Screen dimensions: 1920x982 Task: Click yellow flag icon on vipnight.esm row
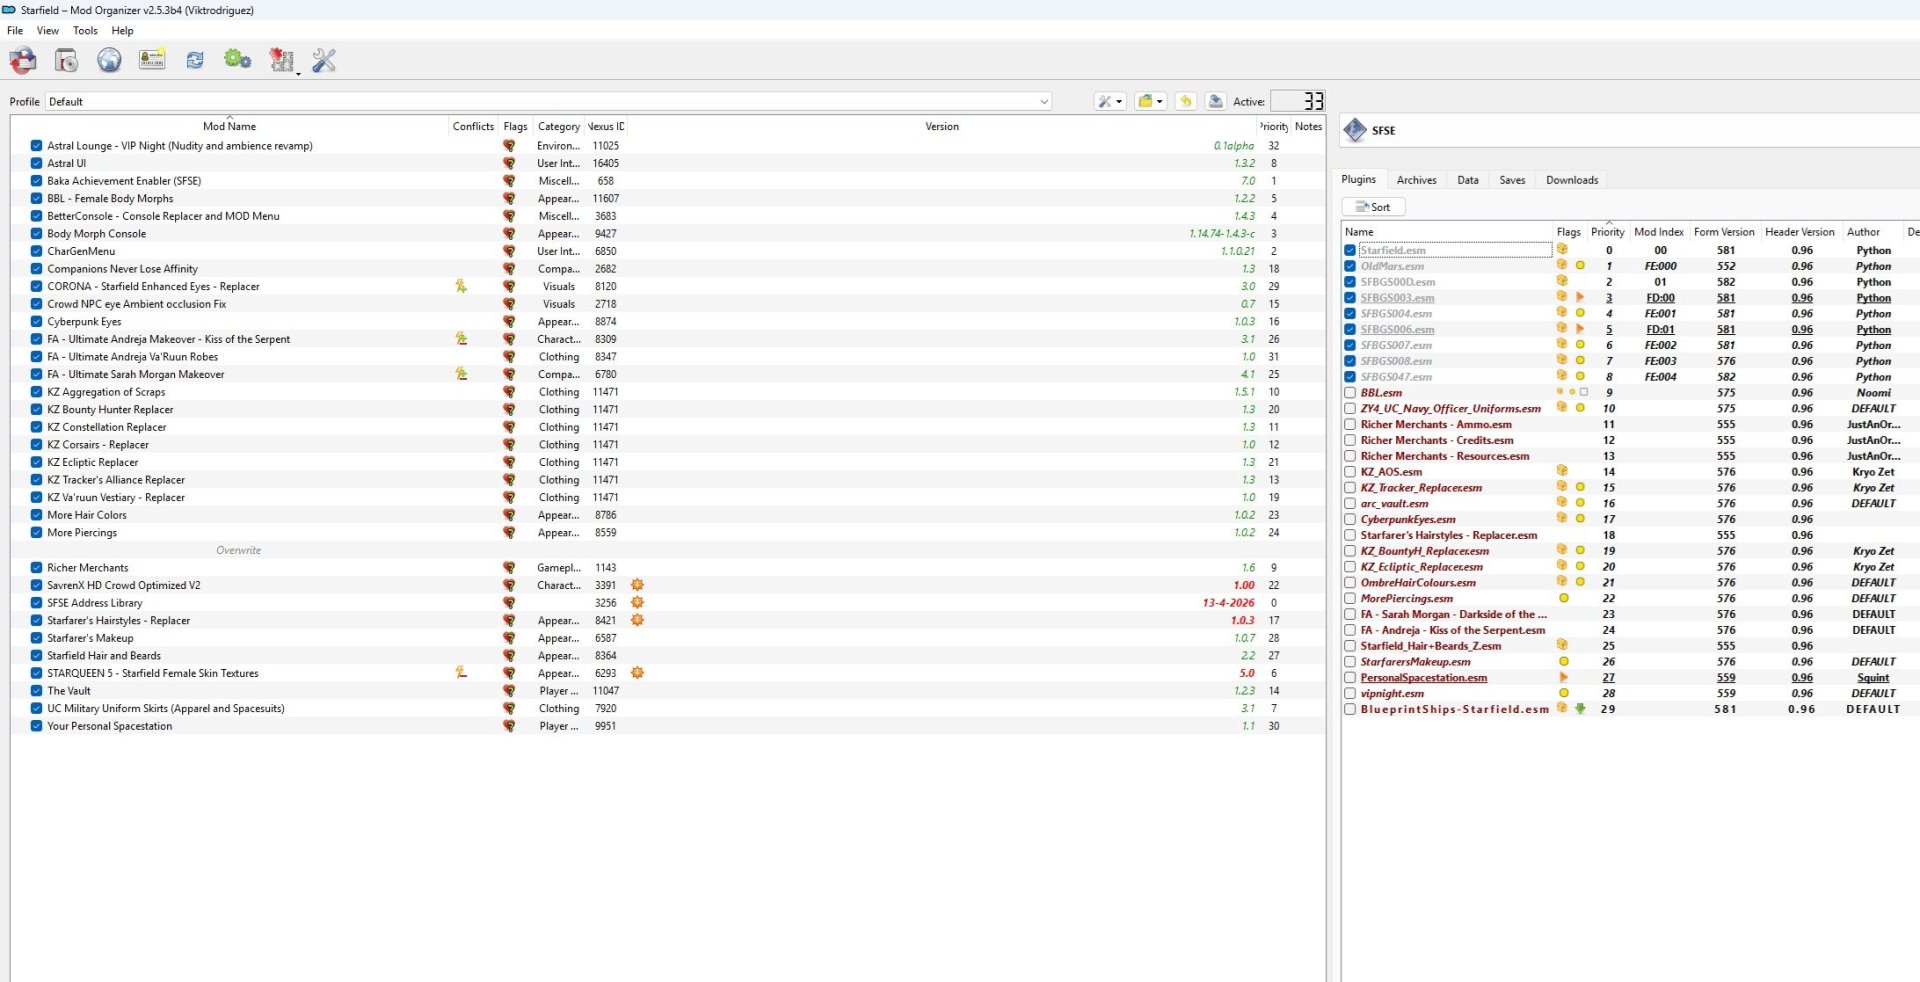1564,693
